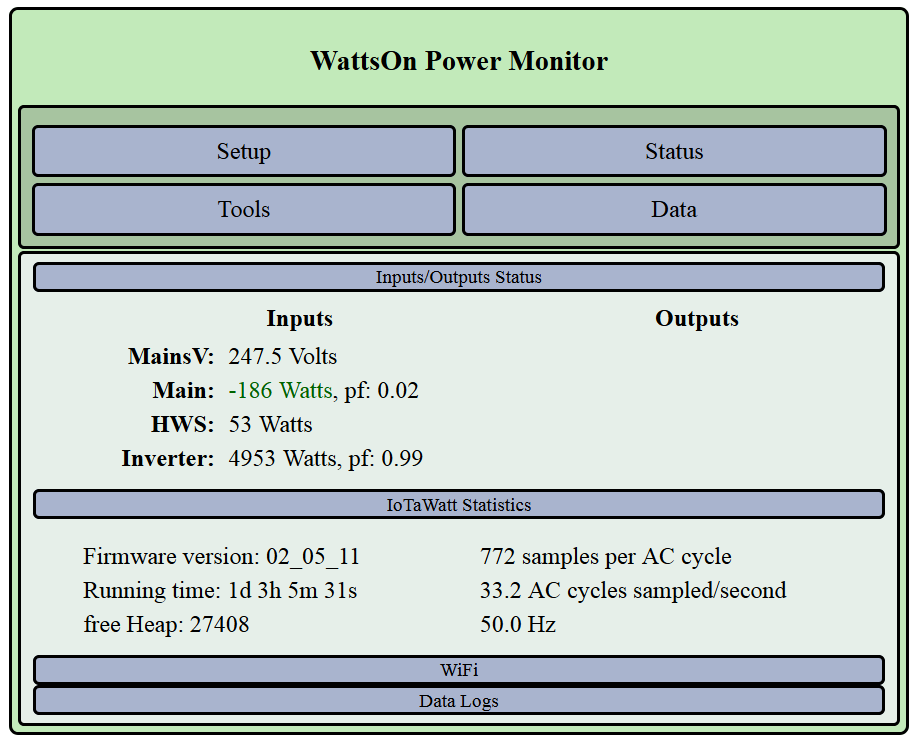This screenshot has width=915, height=744.
Task: Expand the WiFi section
Action: pyautogui.click(x=459, y=670)
